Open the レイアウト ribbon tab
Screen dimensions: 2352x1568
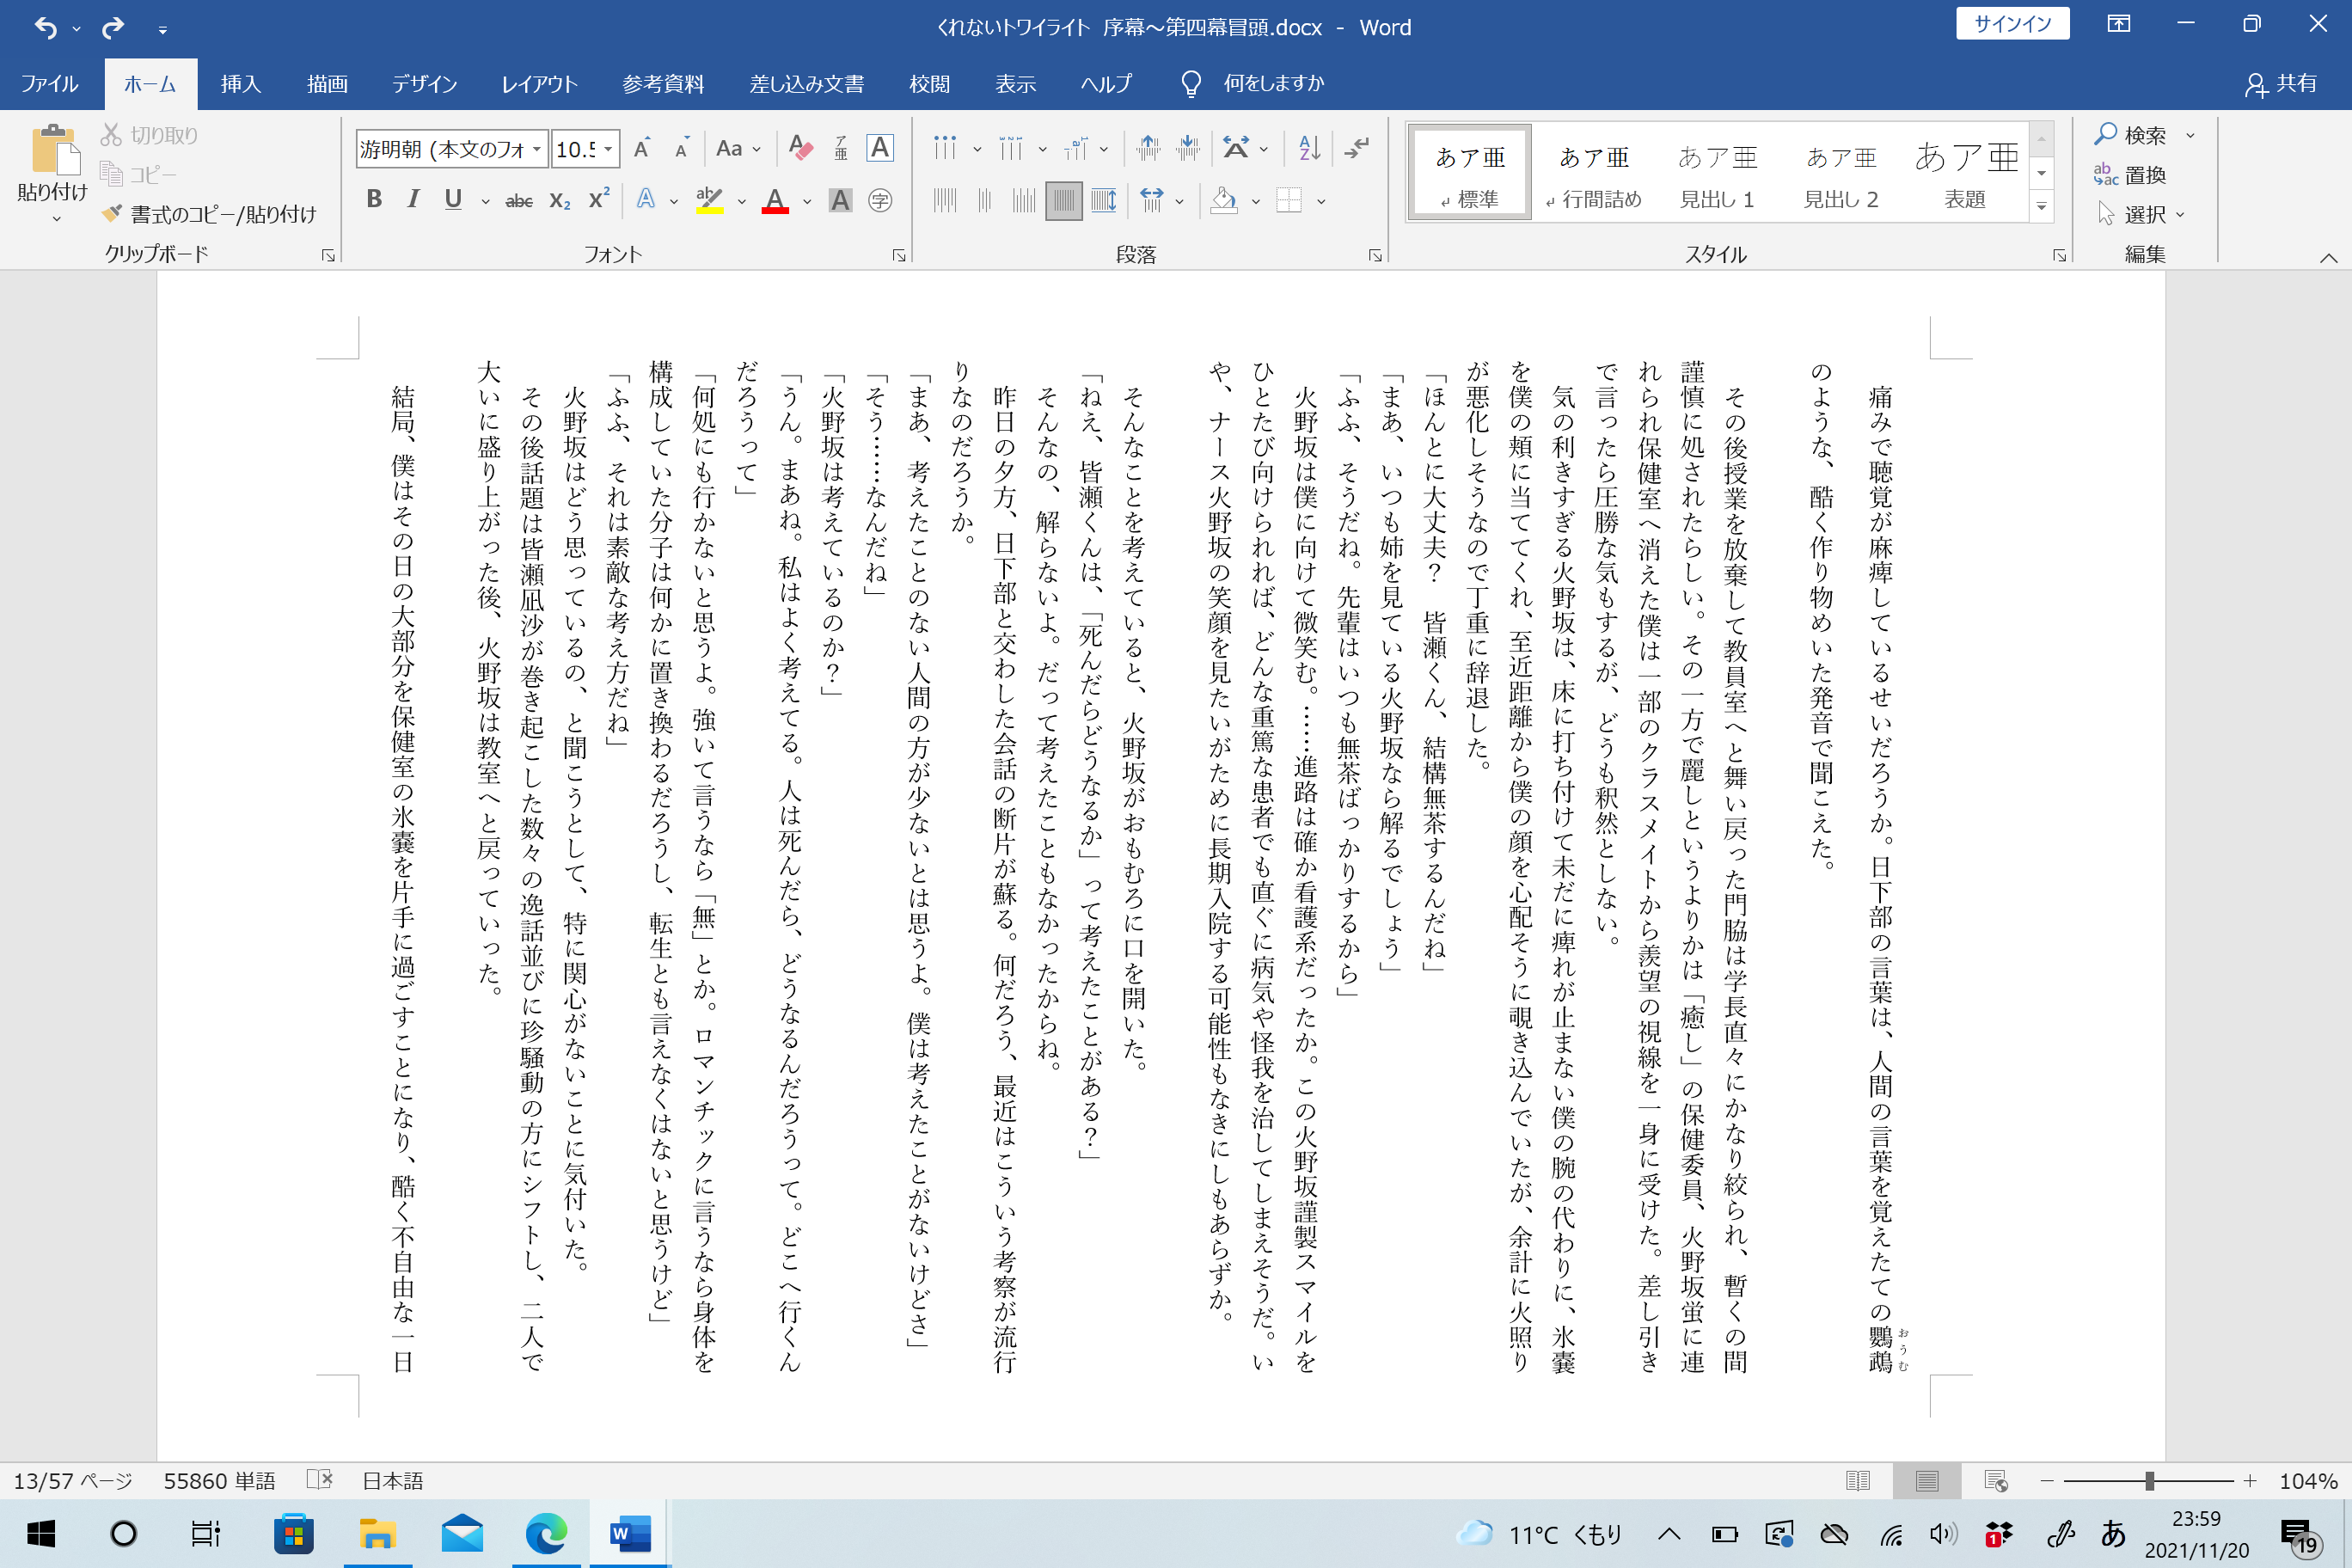point(539,84)
